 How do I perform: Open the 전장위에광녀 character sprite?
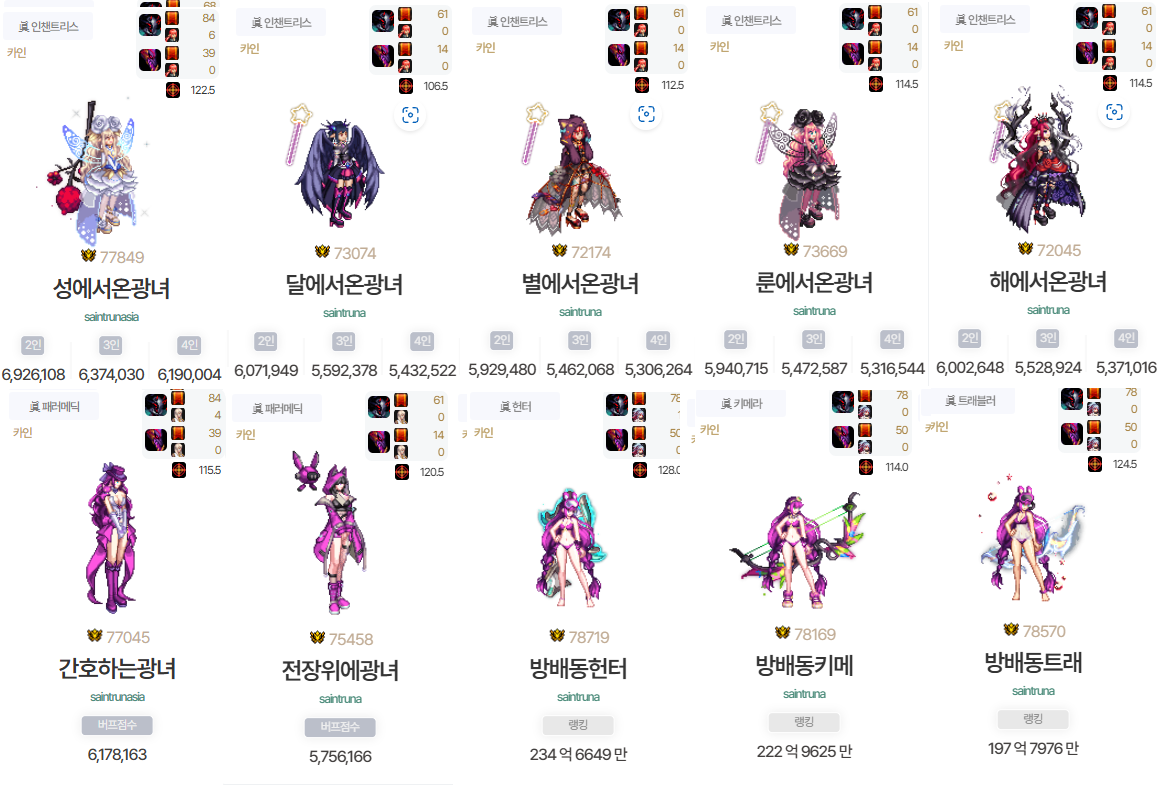[331, 531]
